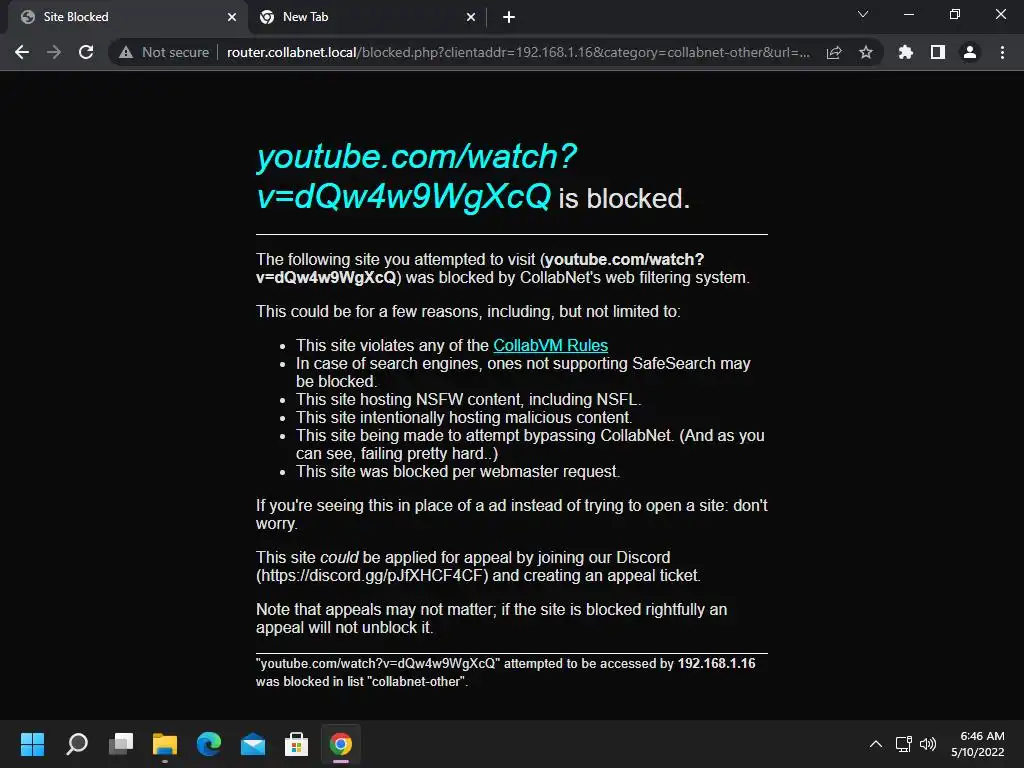
Task: Open the CollabVM Rules link
Action: pos(551,345)
